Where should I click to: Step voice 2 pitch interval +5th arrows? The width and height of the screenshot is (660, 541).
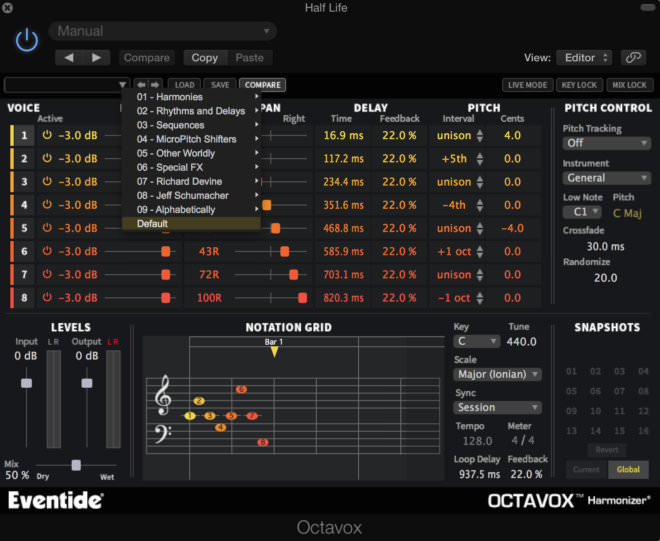pos(480,159)
